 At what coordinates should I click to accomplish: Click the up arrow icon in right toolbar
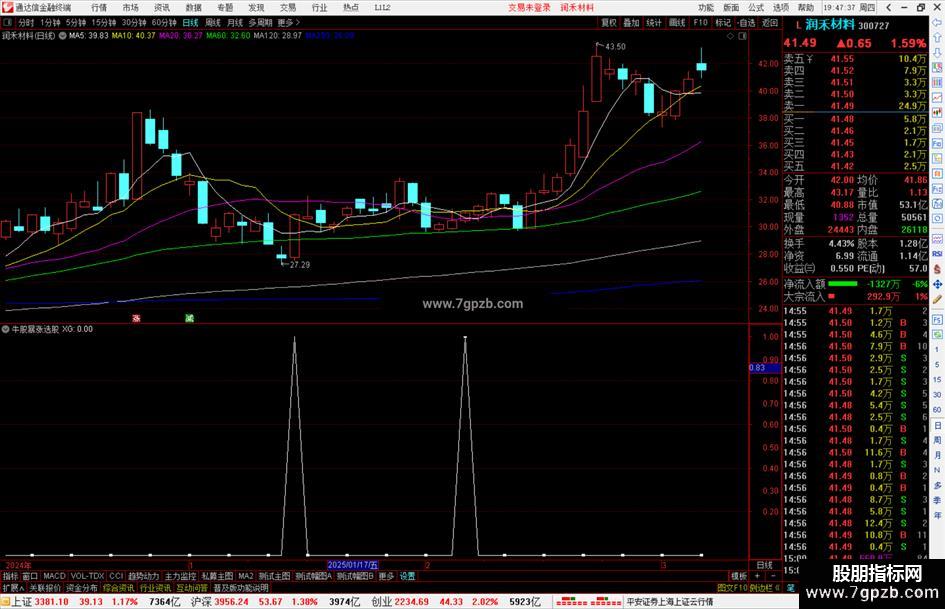[937, 37]
